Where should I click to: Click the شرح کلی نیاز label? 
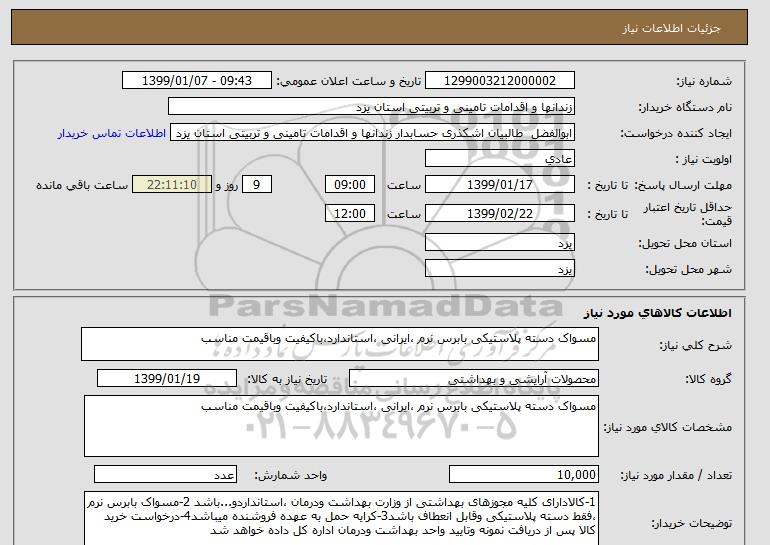pos(695,345)
